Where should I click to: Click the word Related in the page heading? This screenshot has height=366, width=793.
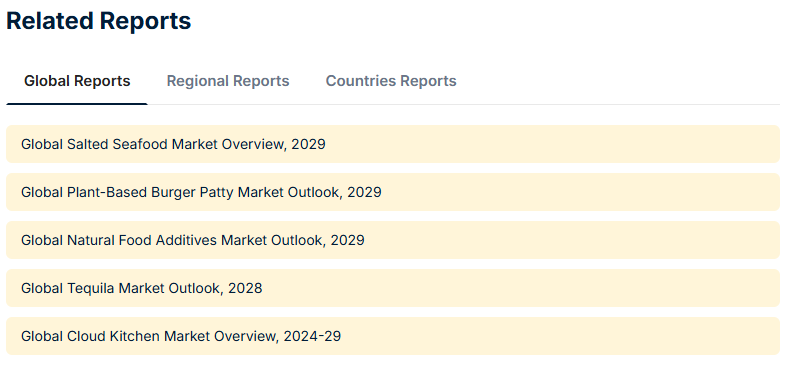50,21
